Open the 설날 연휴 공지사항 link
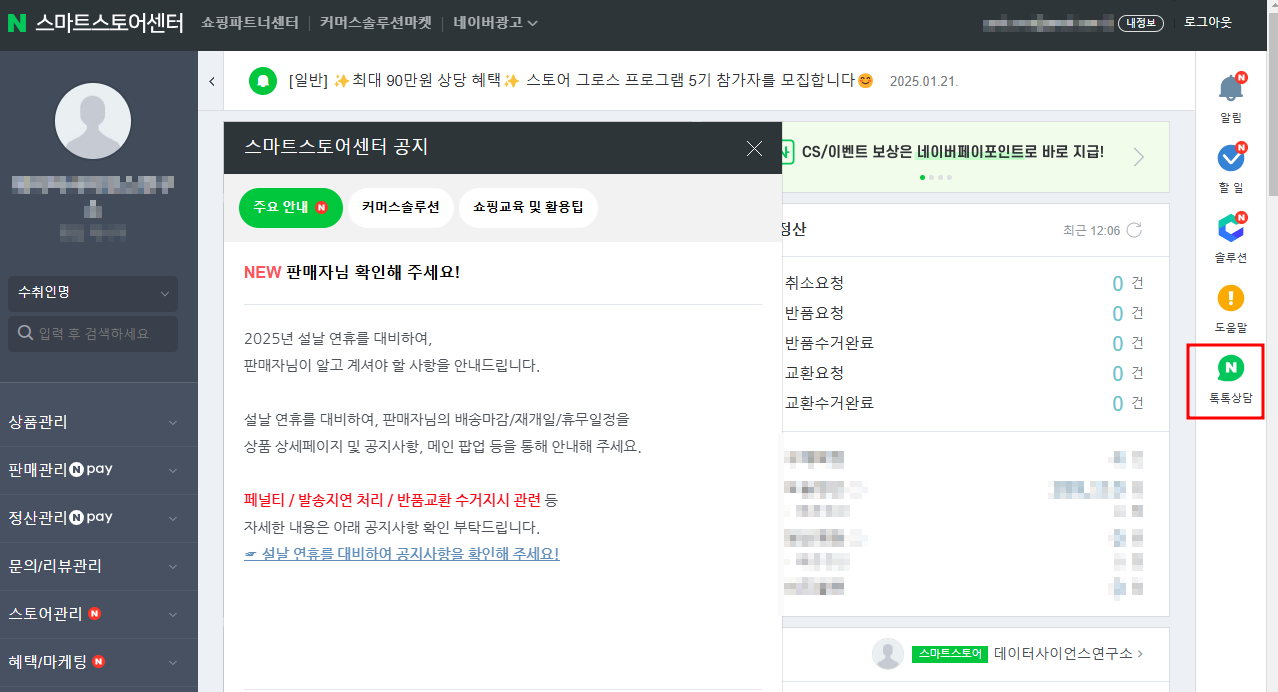 (401, 554)
